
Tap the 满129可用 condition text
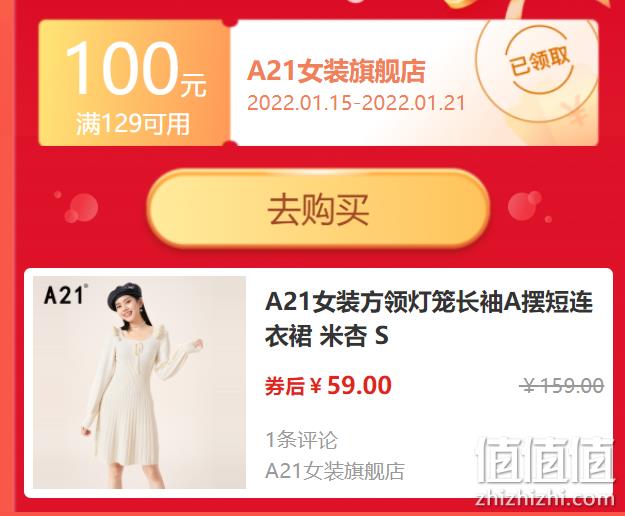133,124
